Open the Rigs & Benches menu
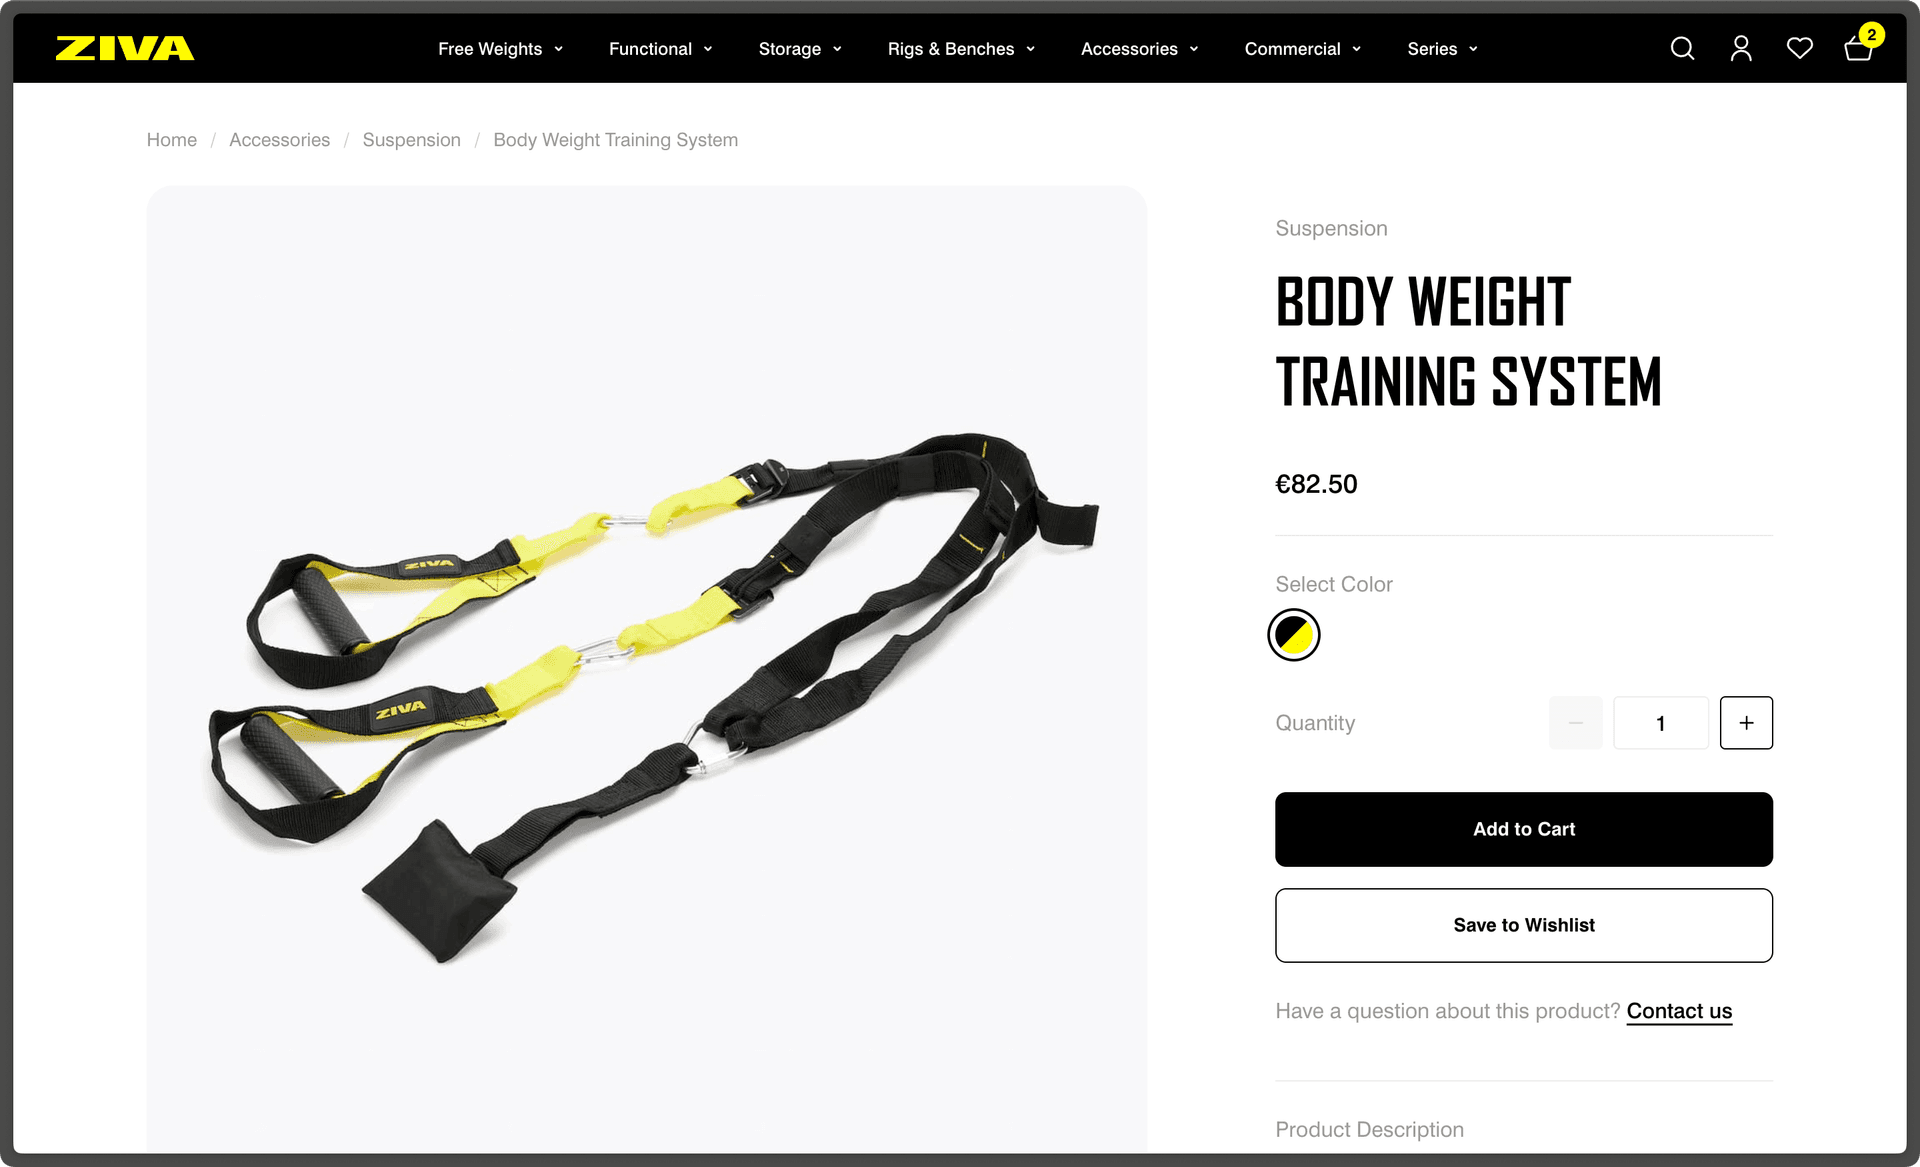This screenshot has height=1167, width=1920. click(961, 49)
